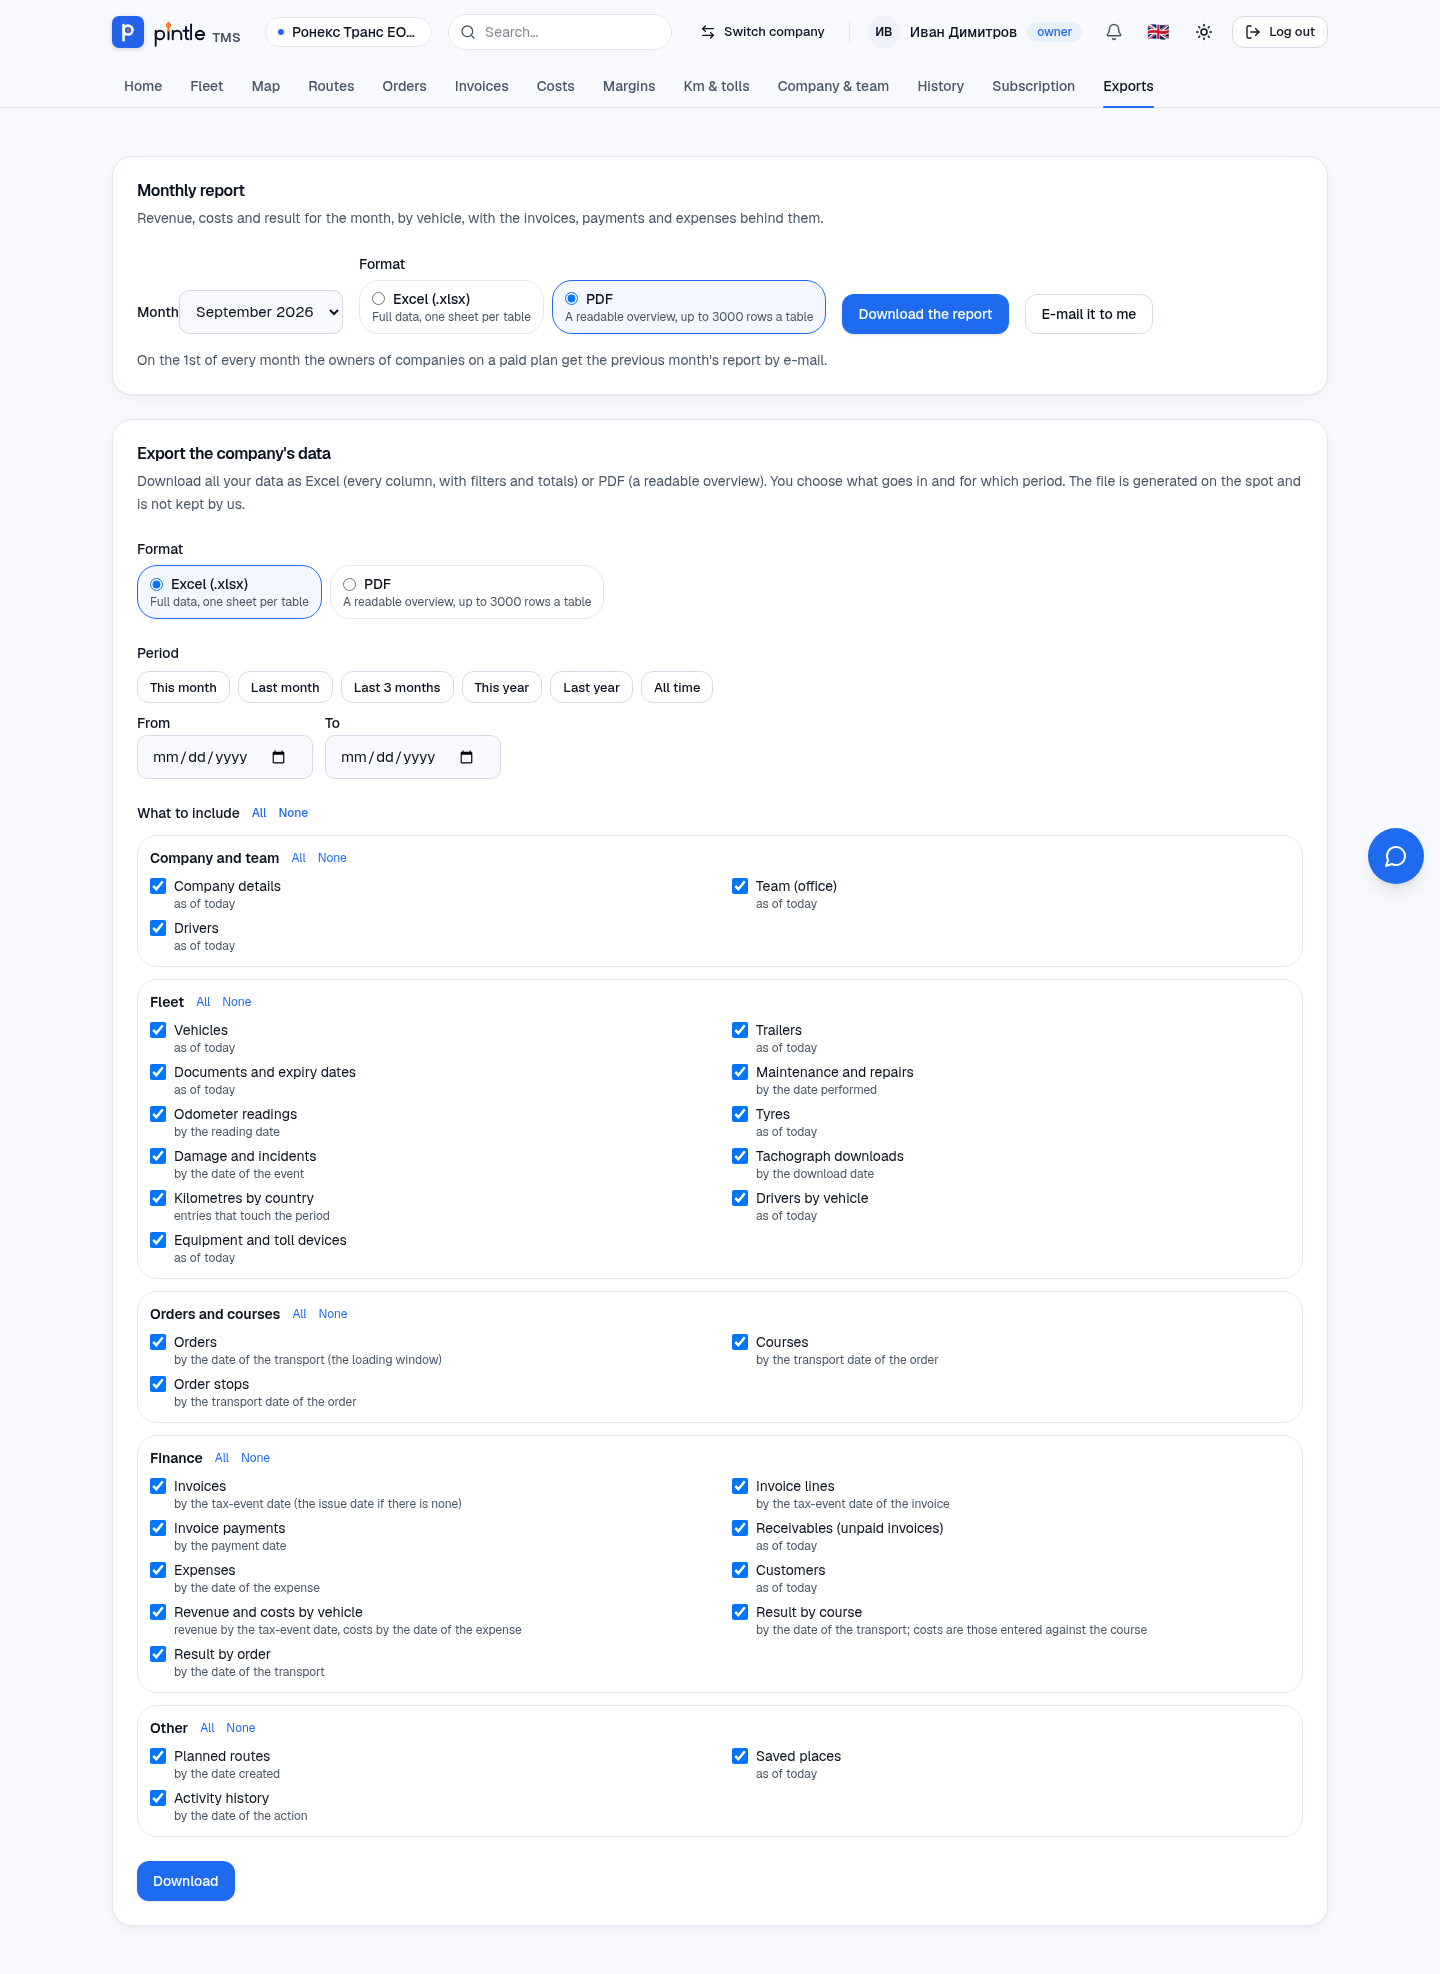Screen dimensions: 1440x1974
Task: Open the chat support bubble
Action: pyautogui.click(x=1395, y=856)
